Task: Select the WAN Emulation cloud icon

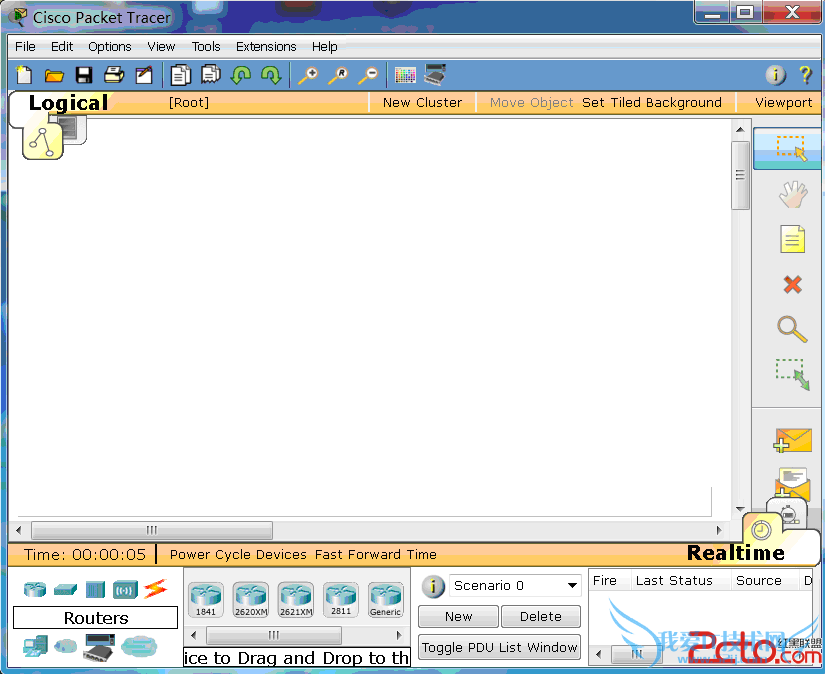Action: (x=66, y=646)
